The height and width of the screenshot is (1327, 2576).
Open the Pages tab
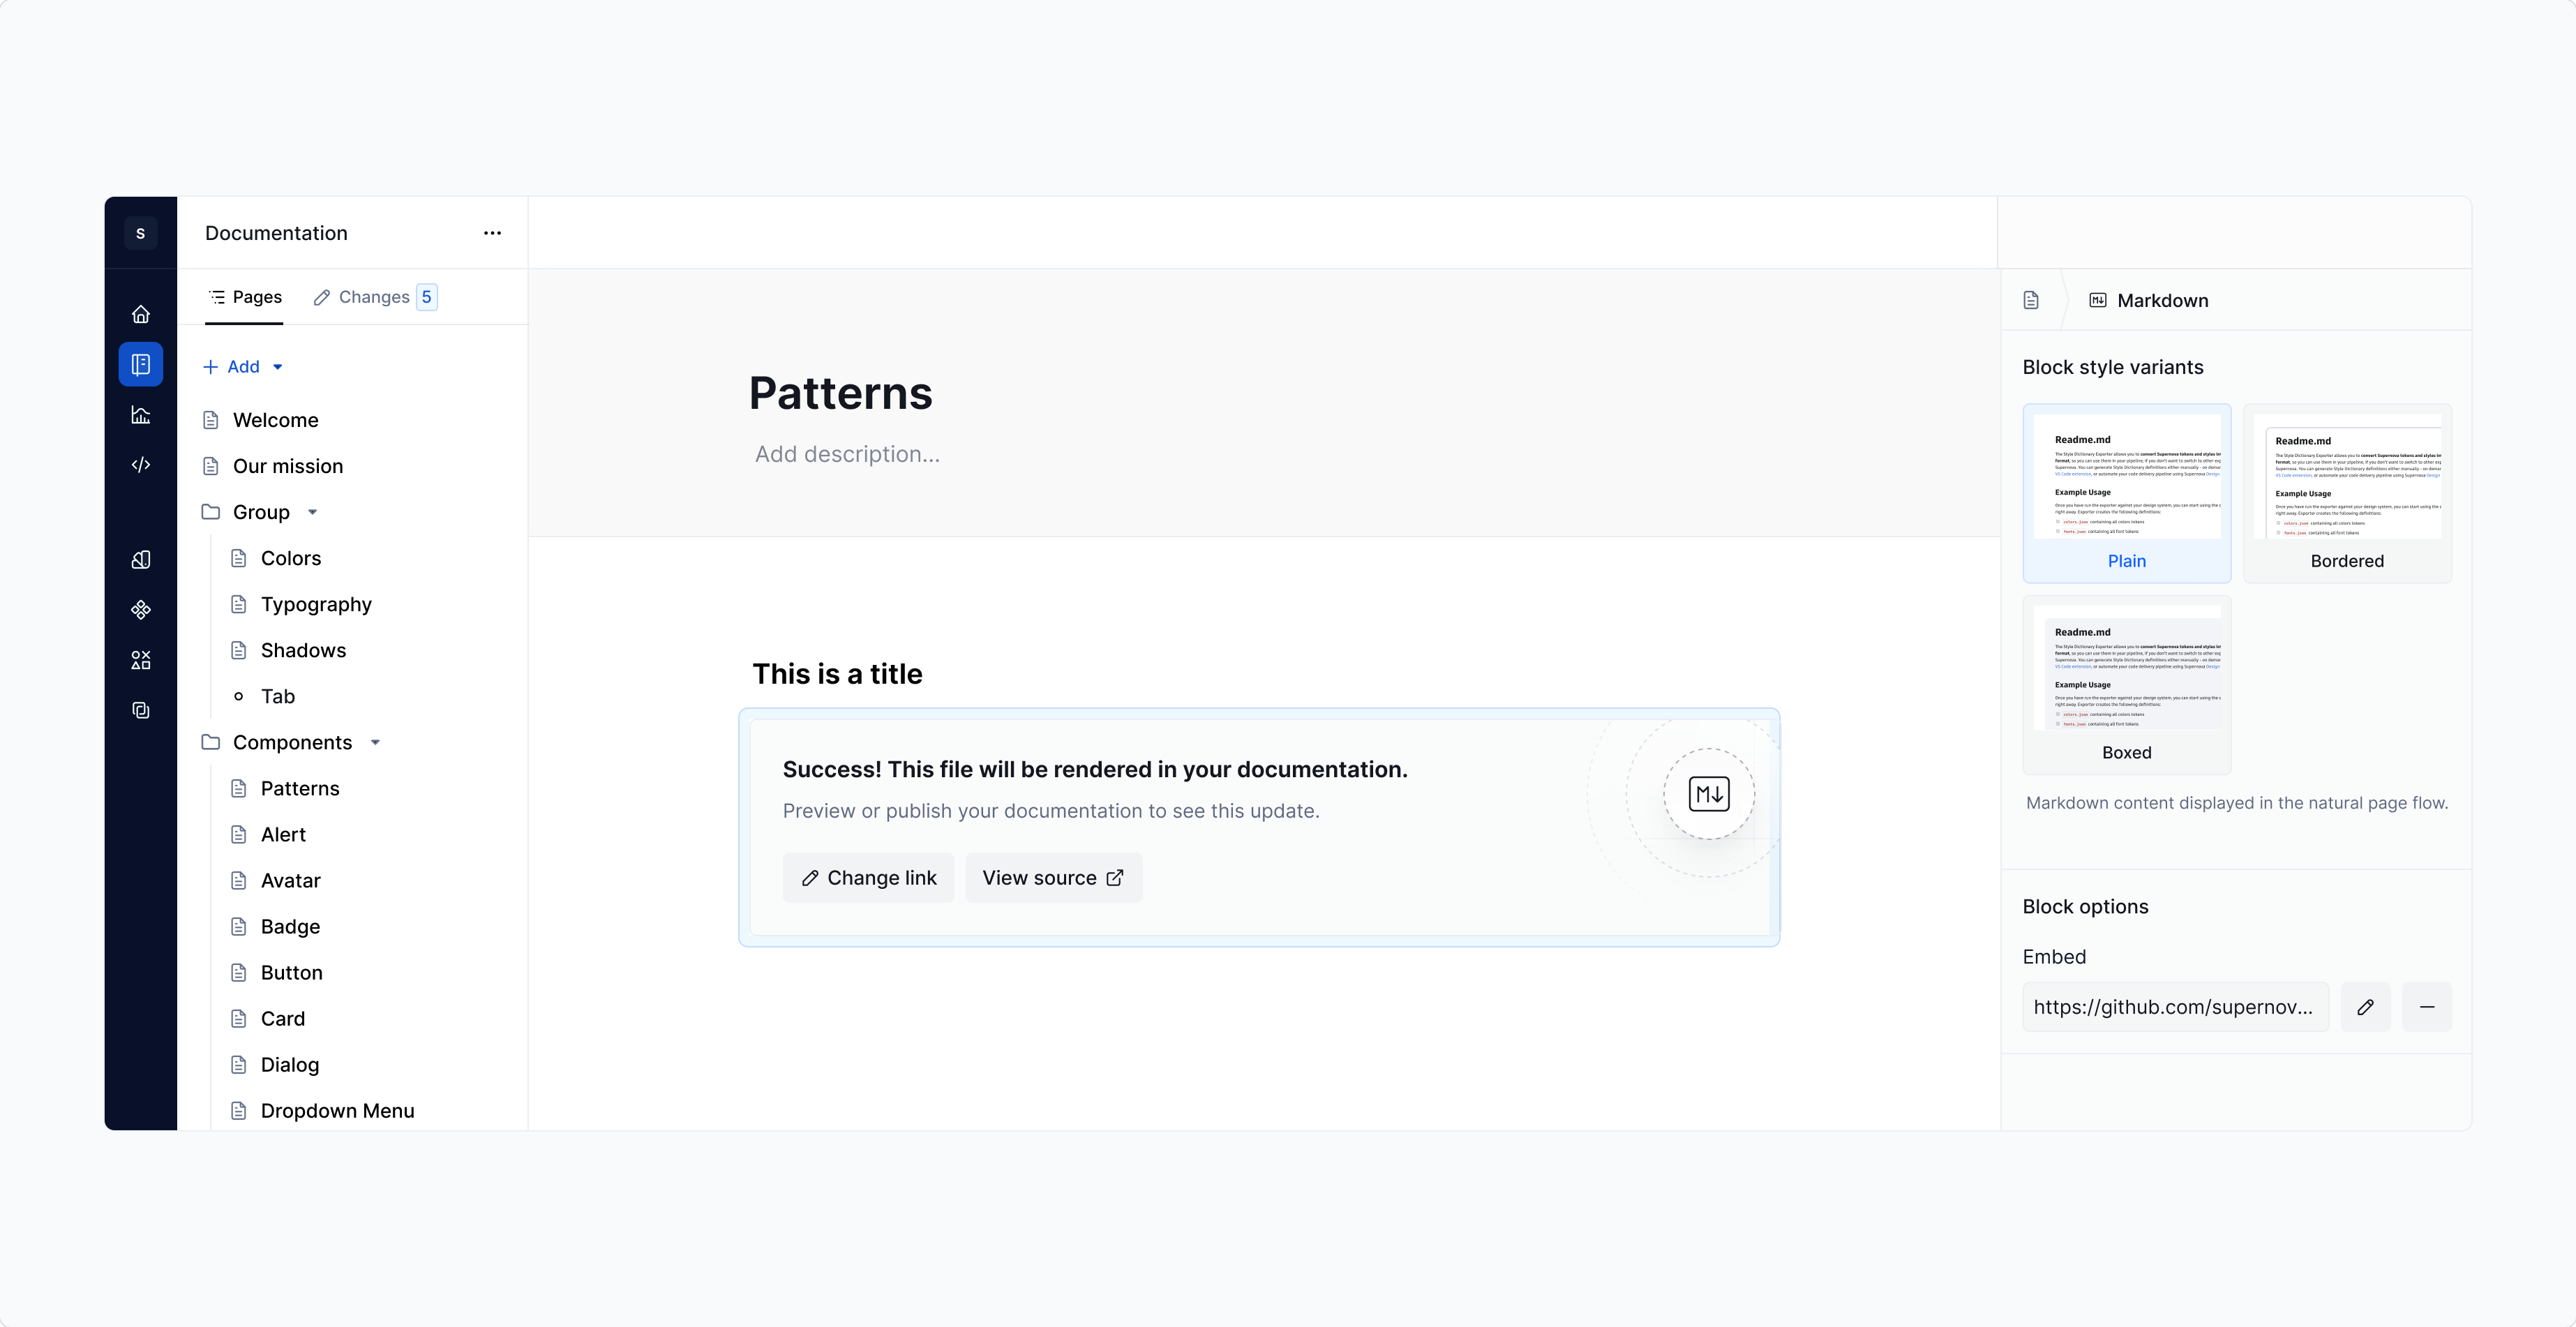pyautogui.click(x=245, y=296)
